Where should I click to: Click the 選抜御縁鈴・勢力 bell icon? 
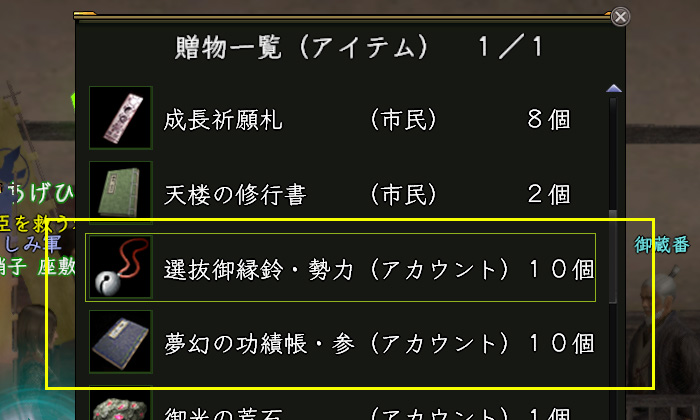tap(120, 267)
